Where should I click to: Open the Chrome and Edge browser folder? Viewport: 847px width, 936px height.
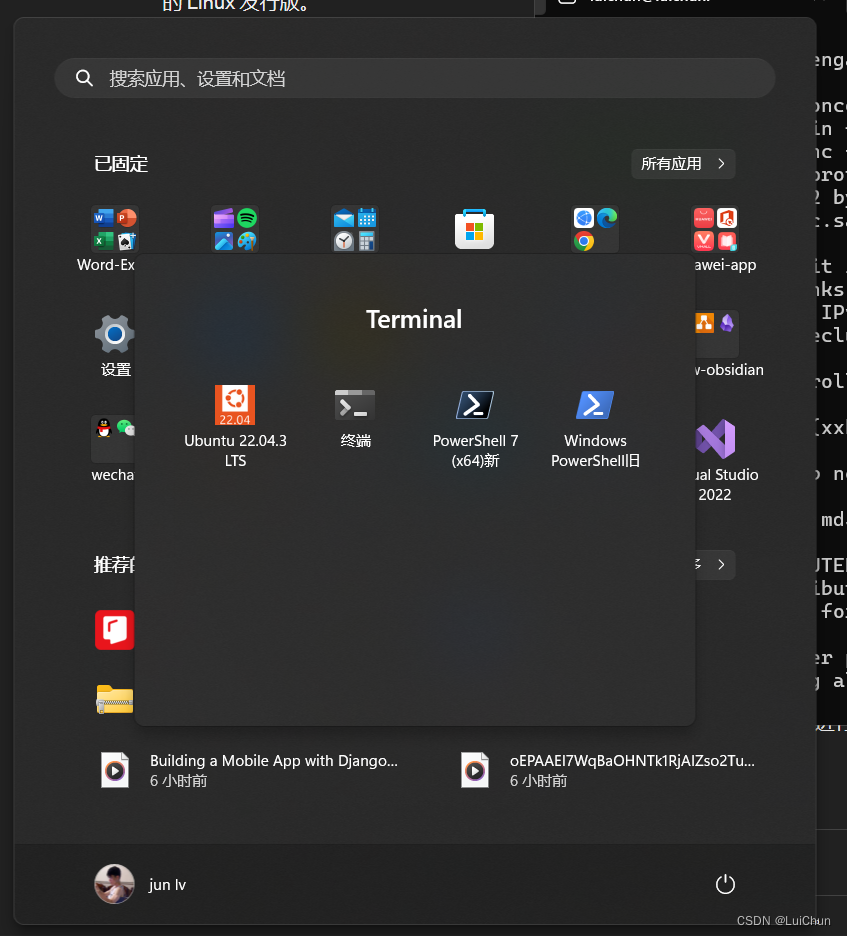pos(594,229)
